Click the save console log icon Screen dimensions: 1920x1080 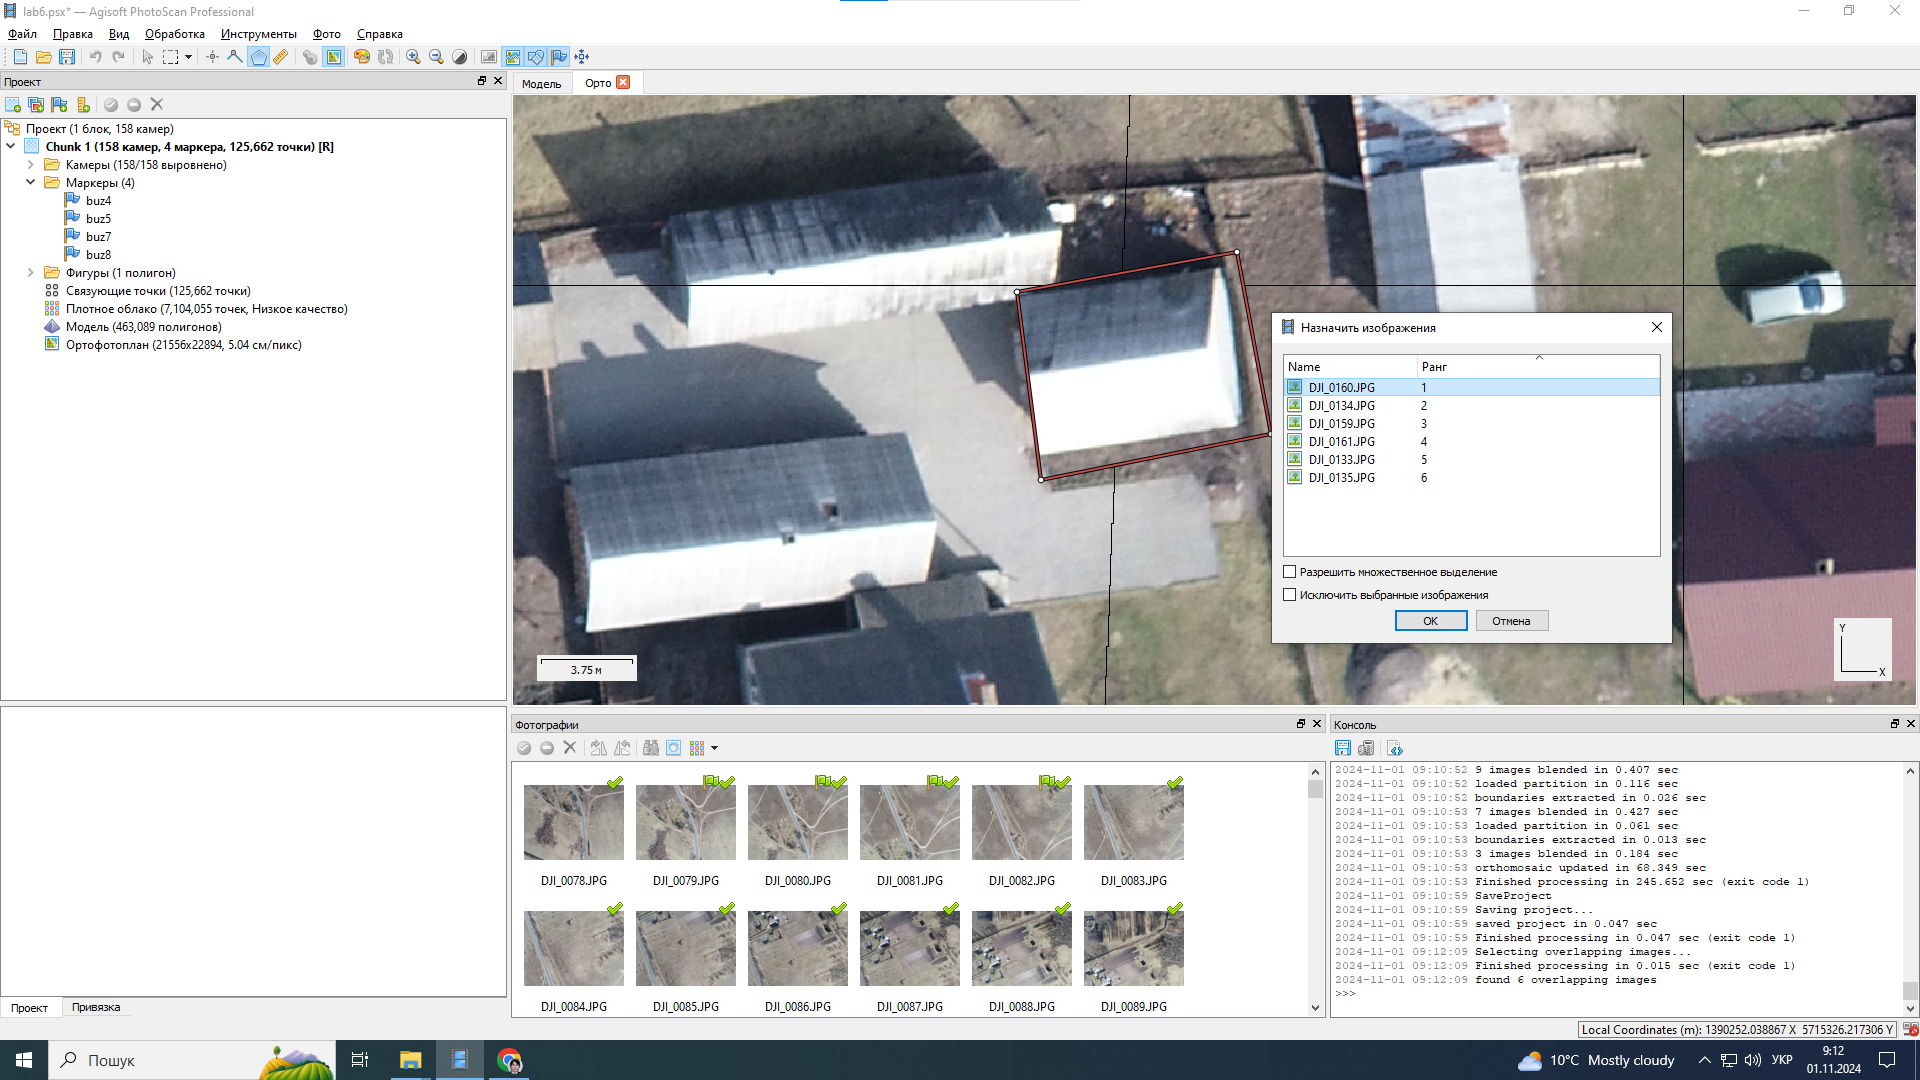coord(1343,748)
